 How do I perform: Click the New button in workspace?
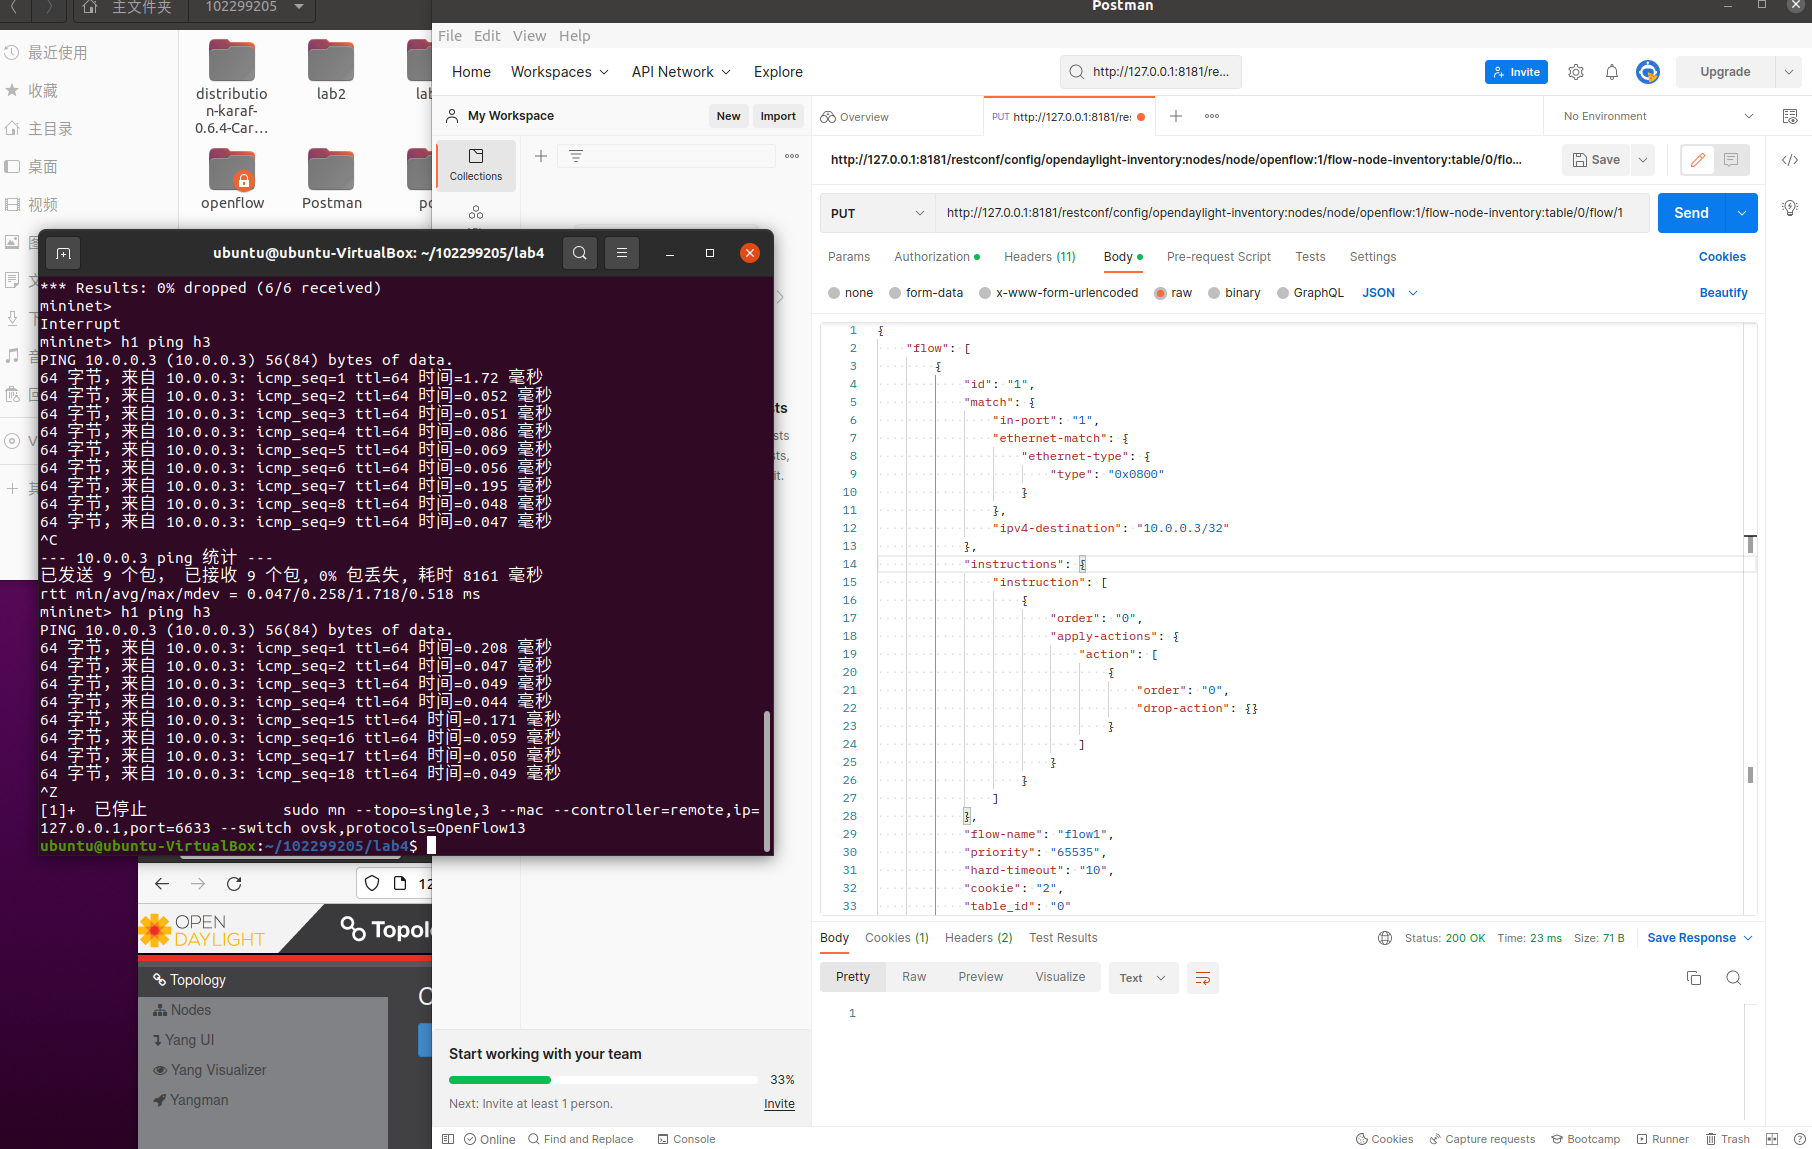tap(729, 116)
